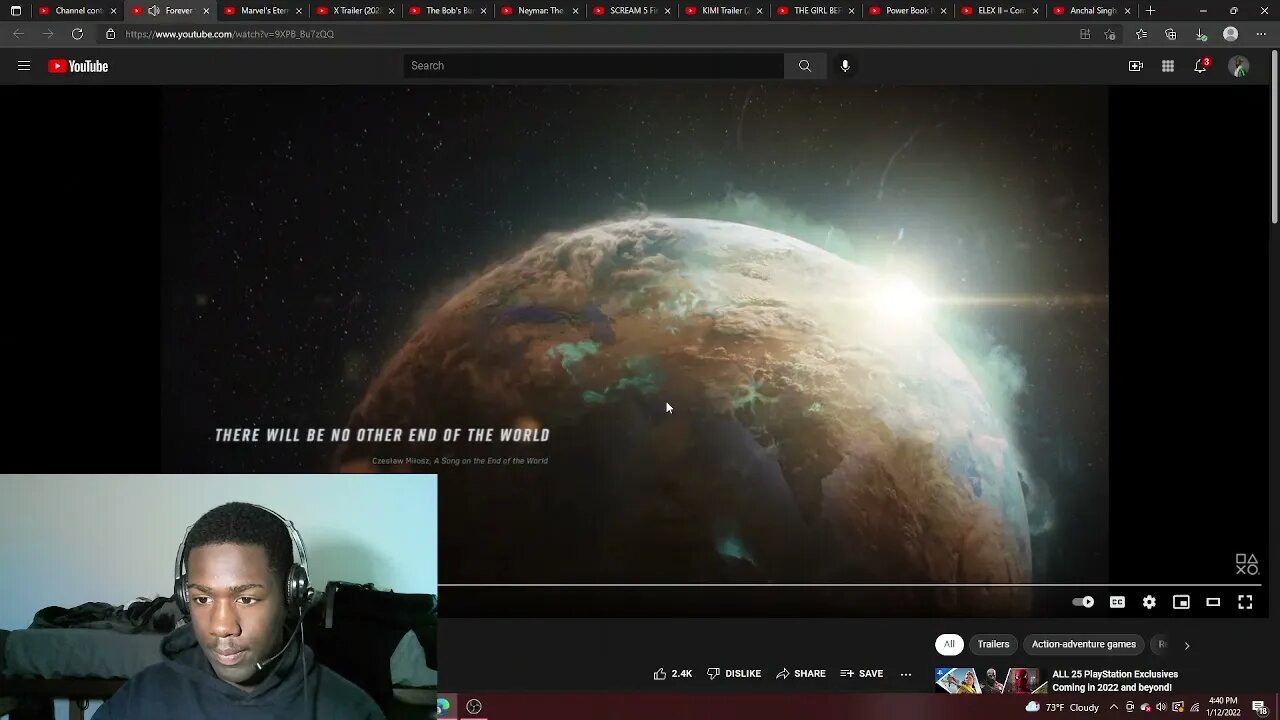Switch to the SCREAM 5 browser tab

pyautogui.click(x=633, y=11)
